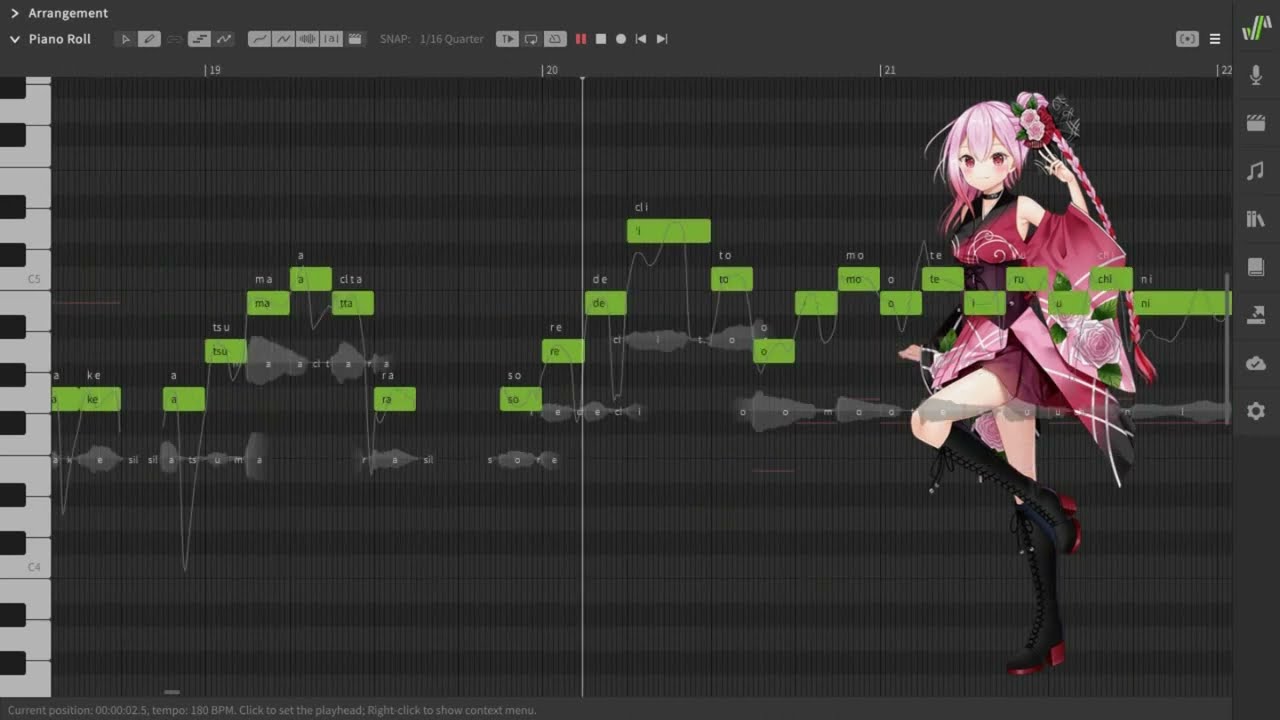Click the metronome toggle icon
This screenshot has height=720, width=1280.
[555, 39]
